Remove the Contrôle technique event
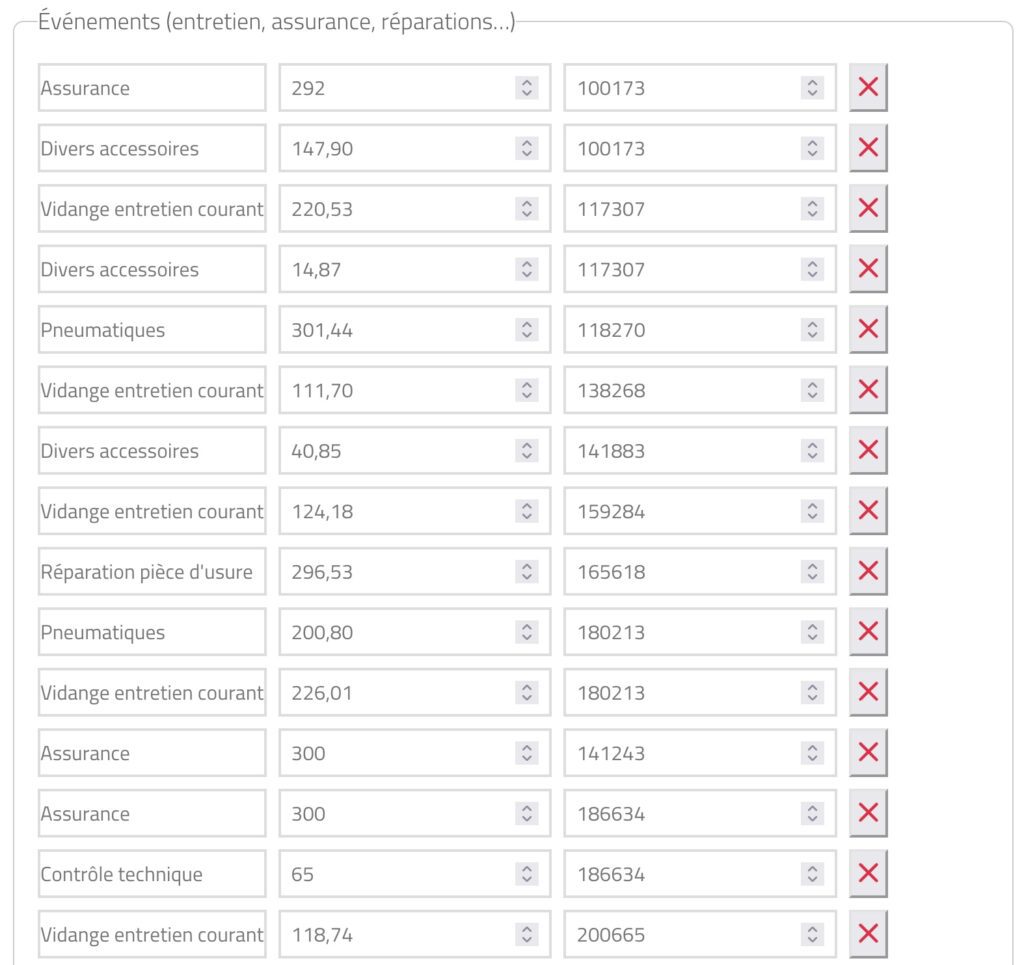This screenshot has width=1024, height=965. tap(868, 873)
